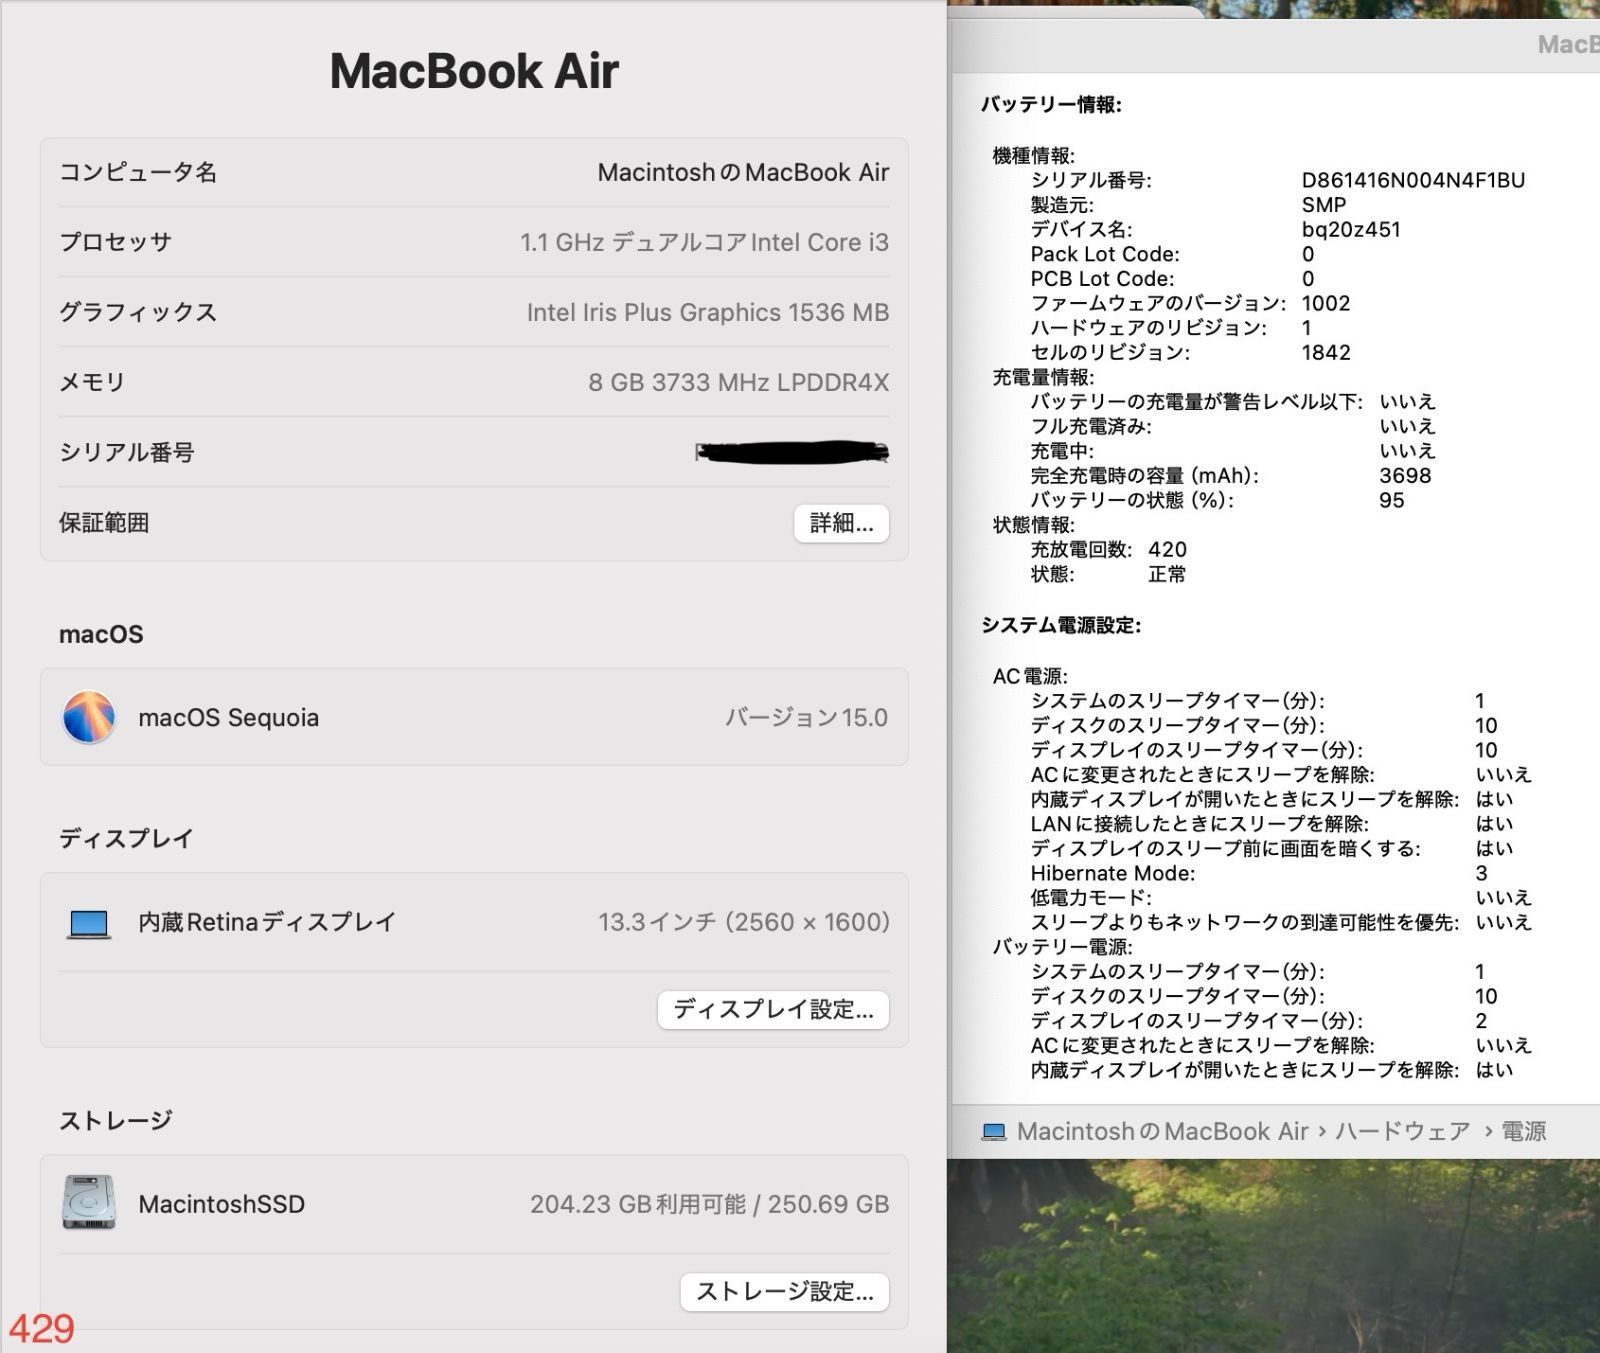Screen dimensions: 1600x1353
Task: Click full charge capacity value 3698
Action: tap(1405, 475)
